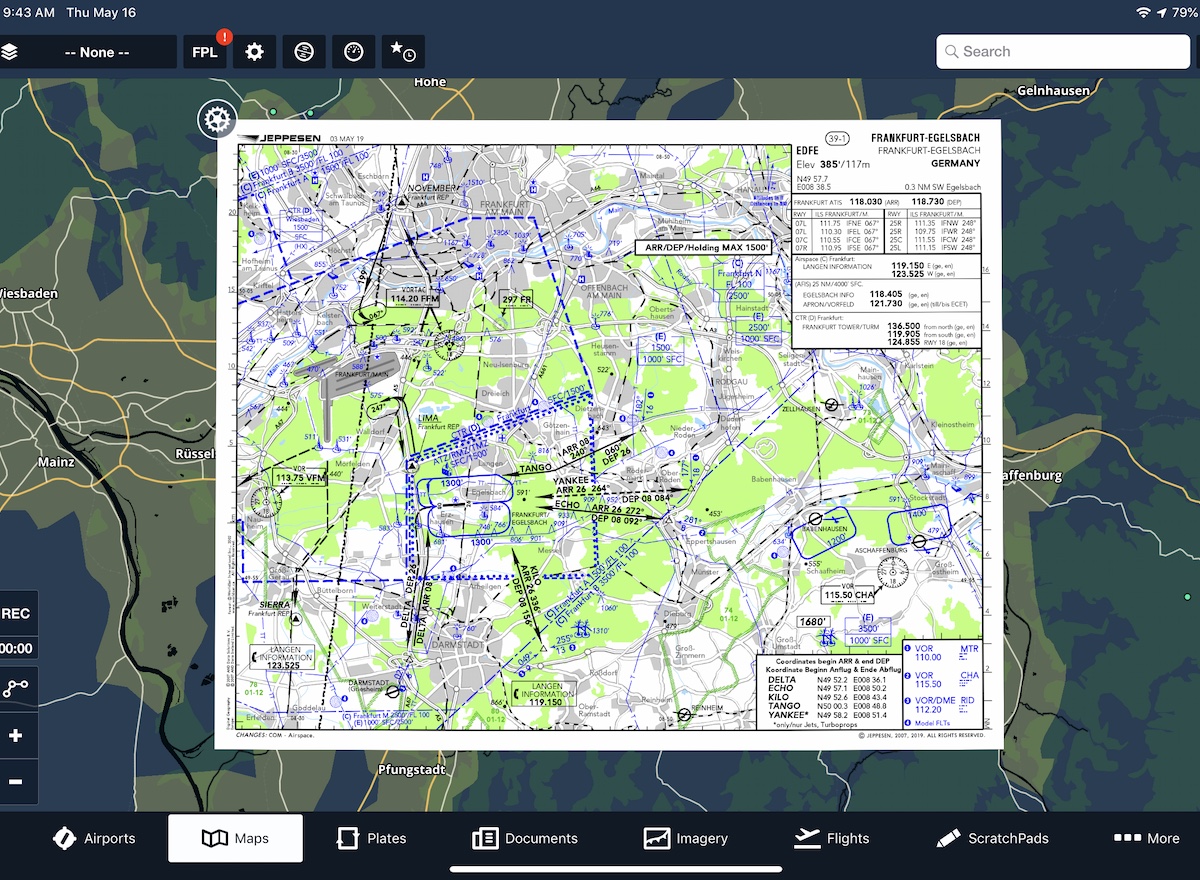Tap the 1680' elevation box
Image resolution: width=1200 pixels, height=880 pixels.
point(814,621)
